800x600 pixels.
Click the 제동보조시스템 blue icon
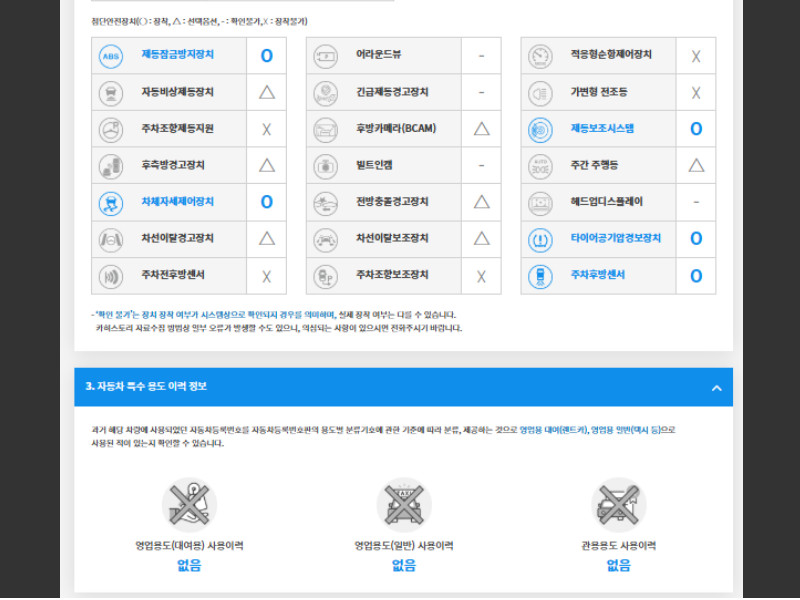click(x=540, y=130)
